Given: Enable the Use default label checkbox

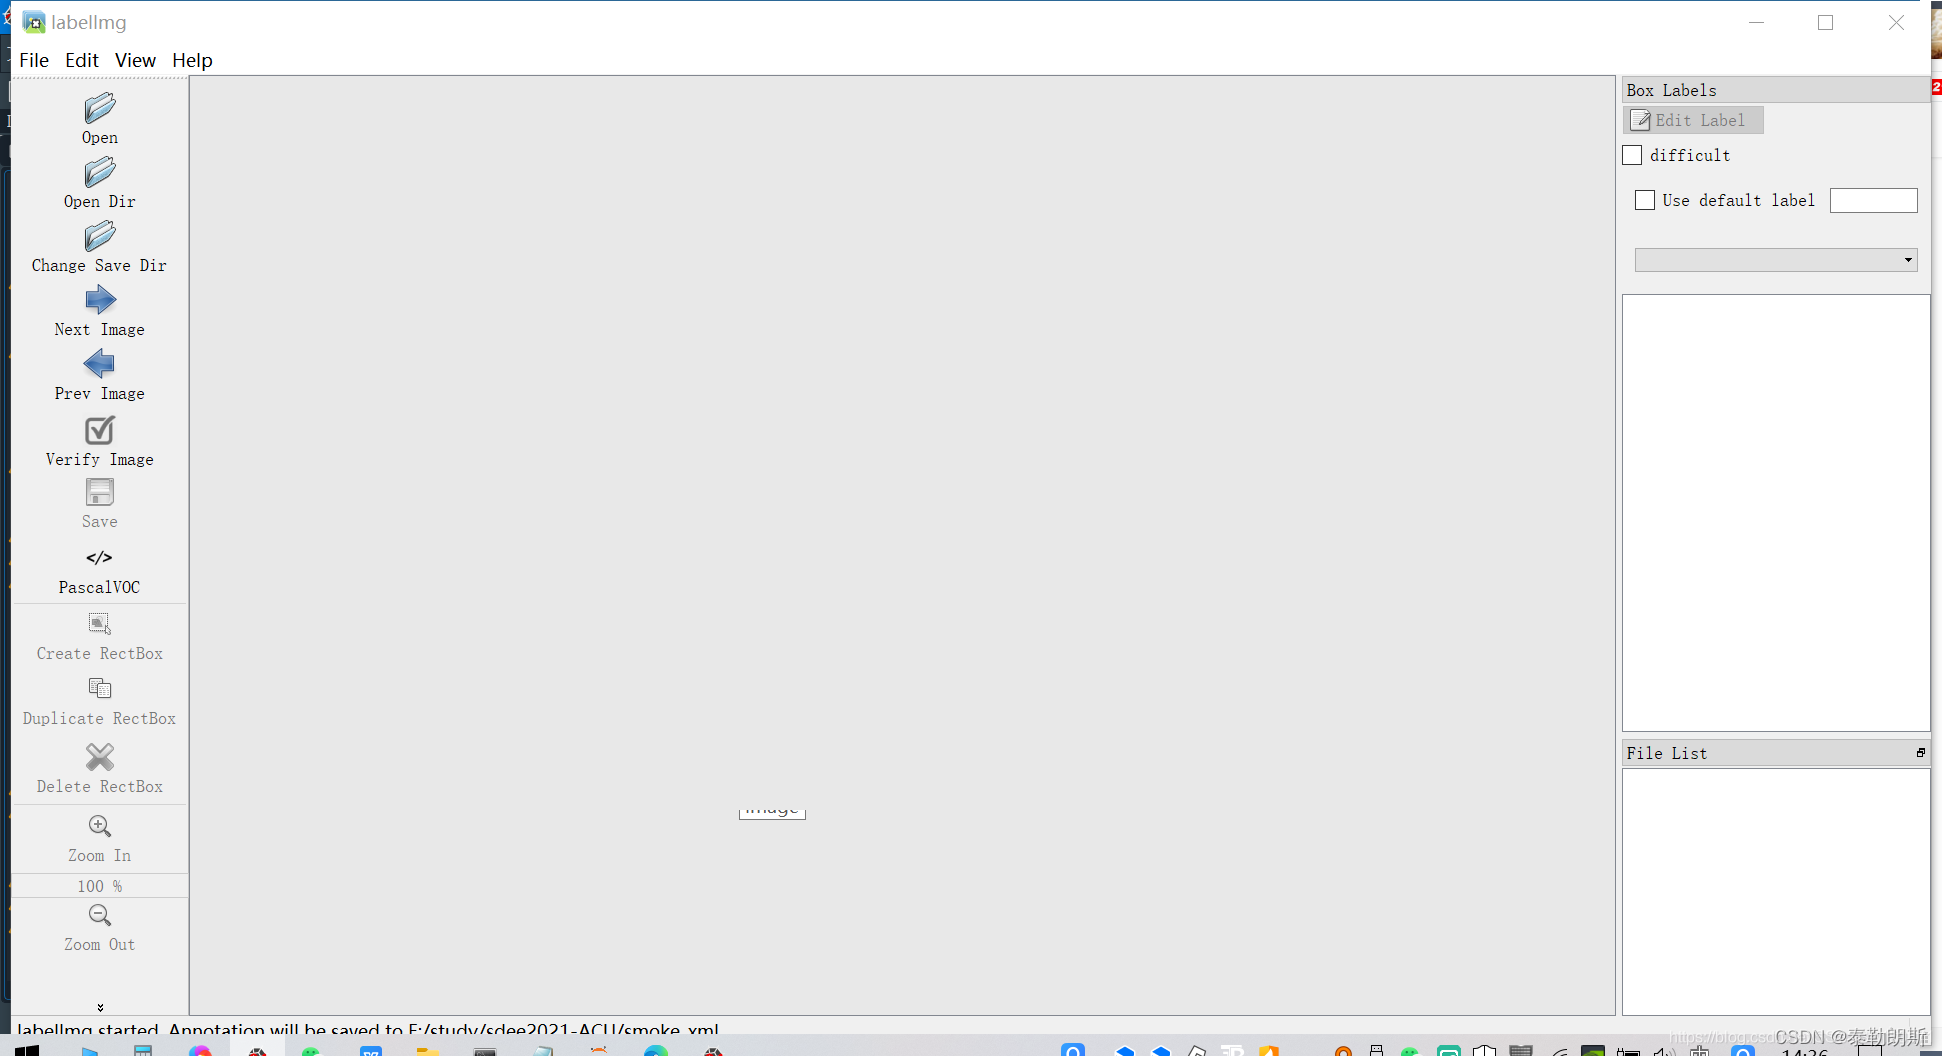Looking at the screenshot, I should point(1645,200).
